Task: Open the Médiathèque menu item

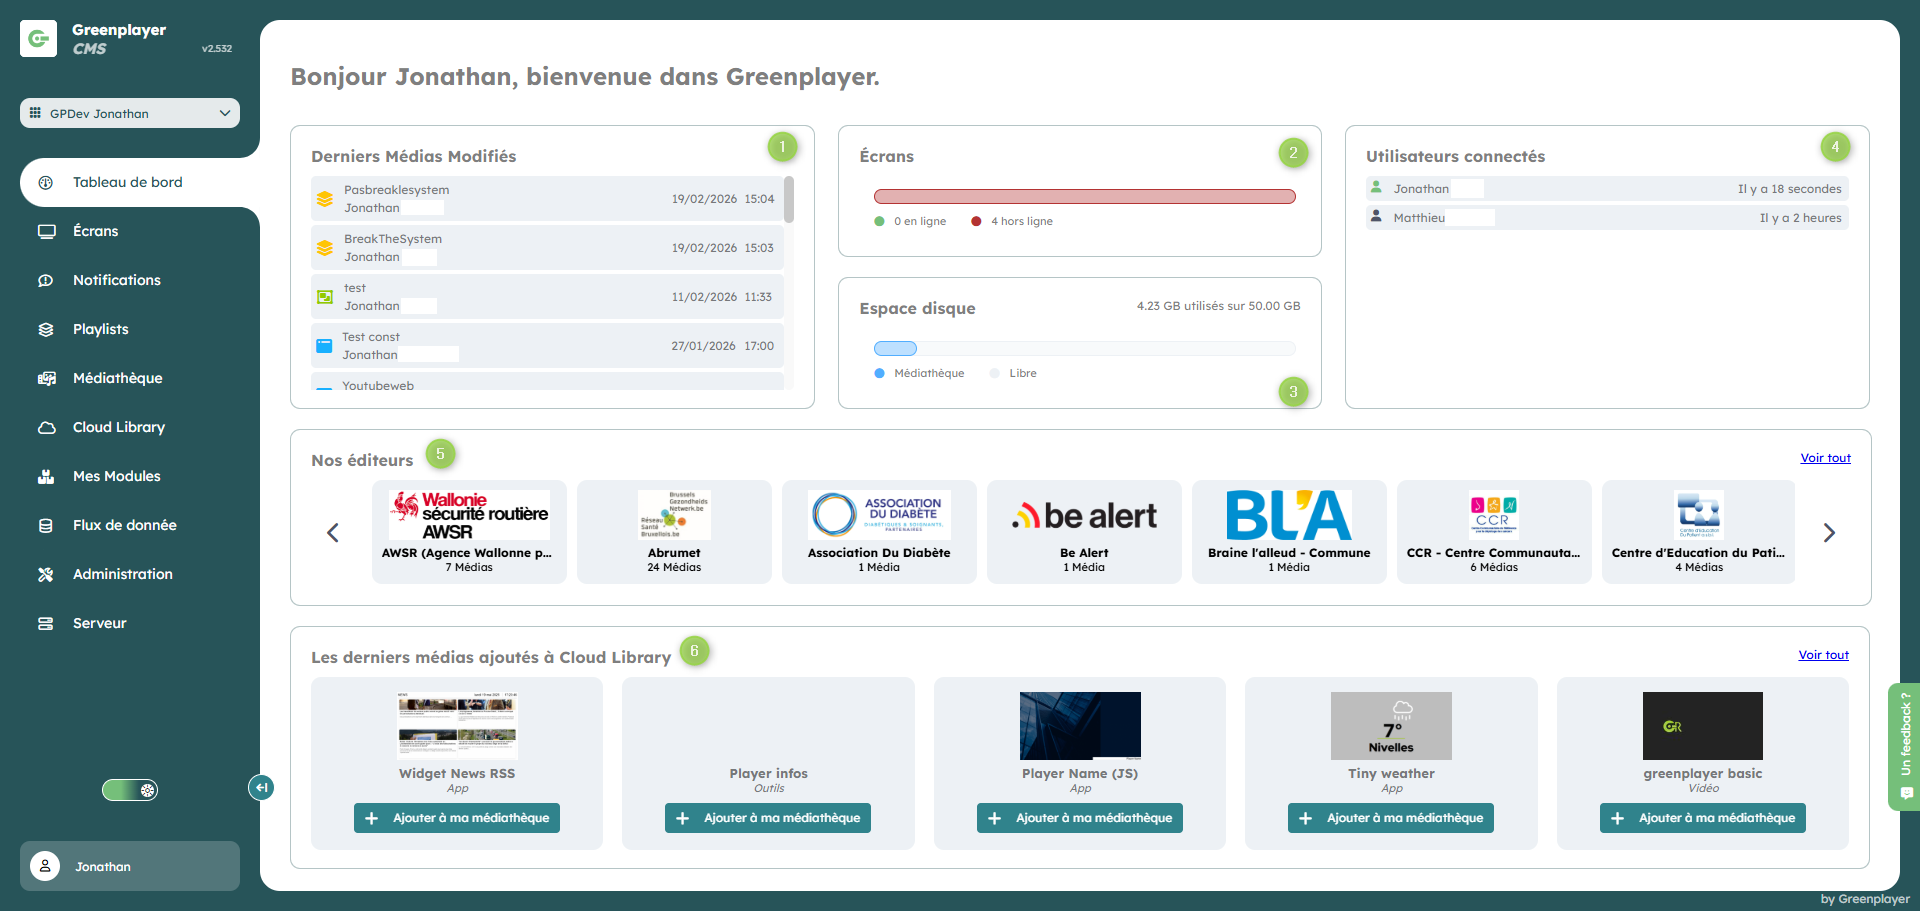Action: click(x=117, y=378)
